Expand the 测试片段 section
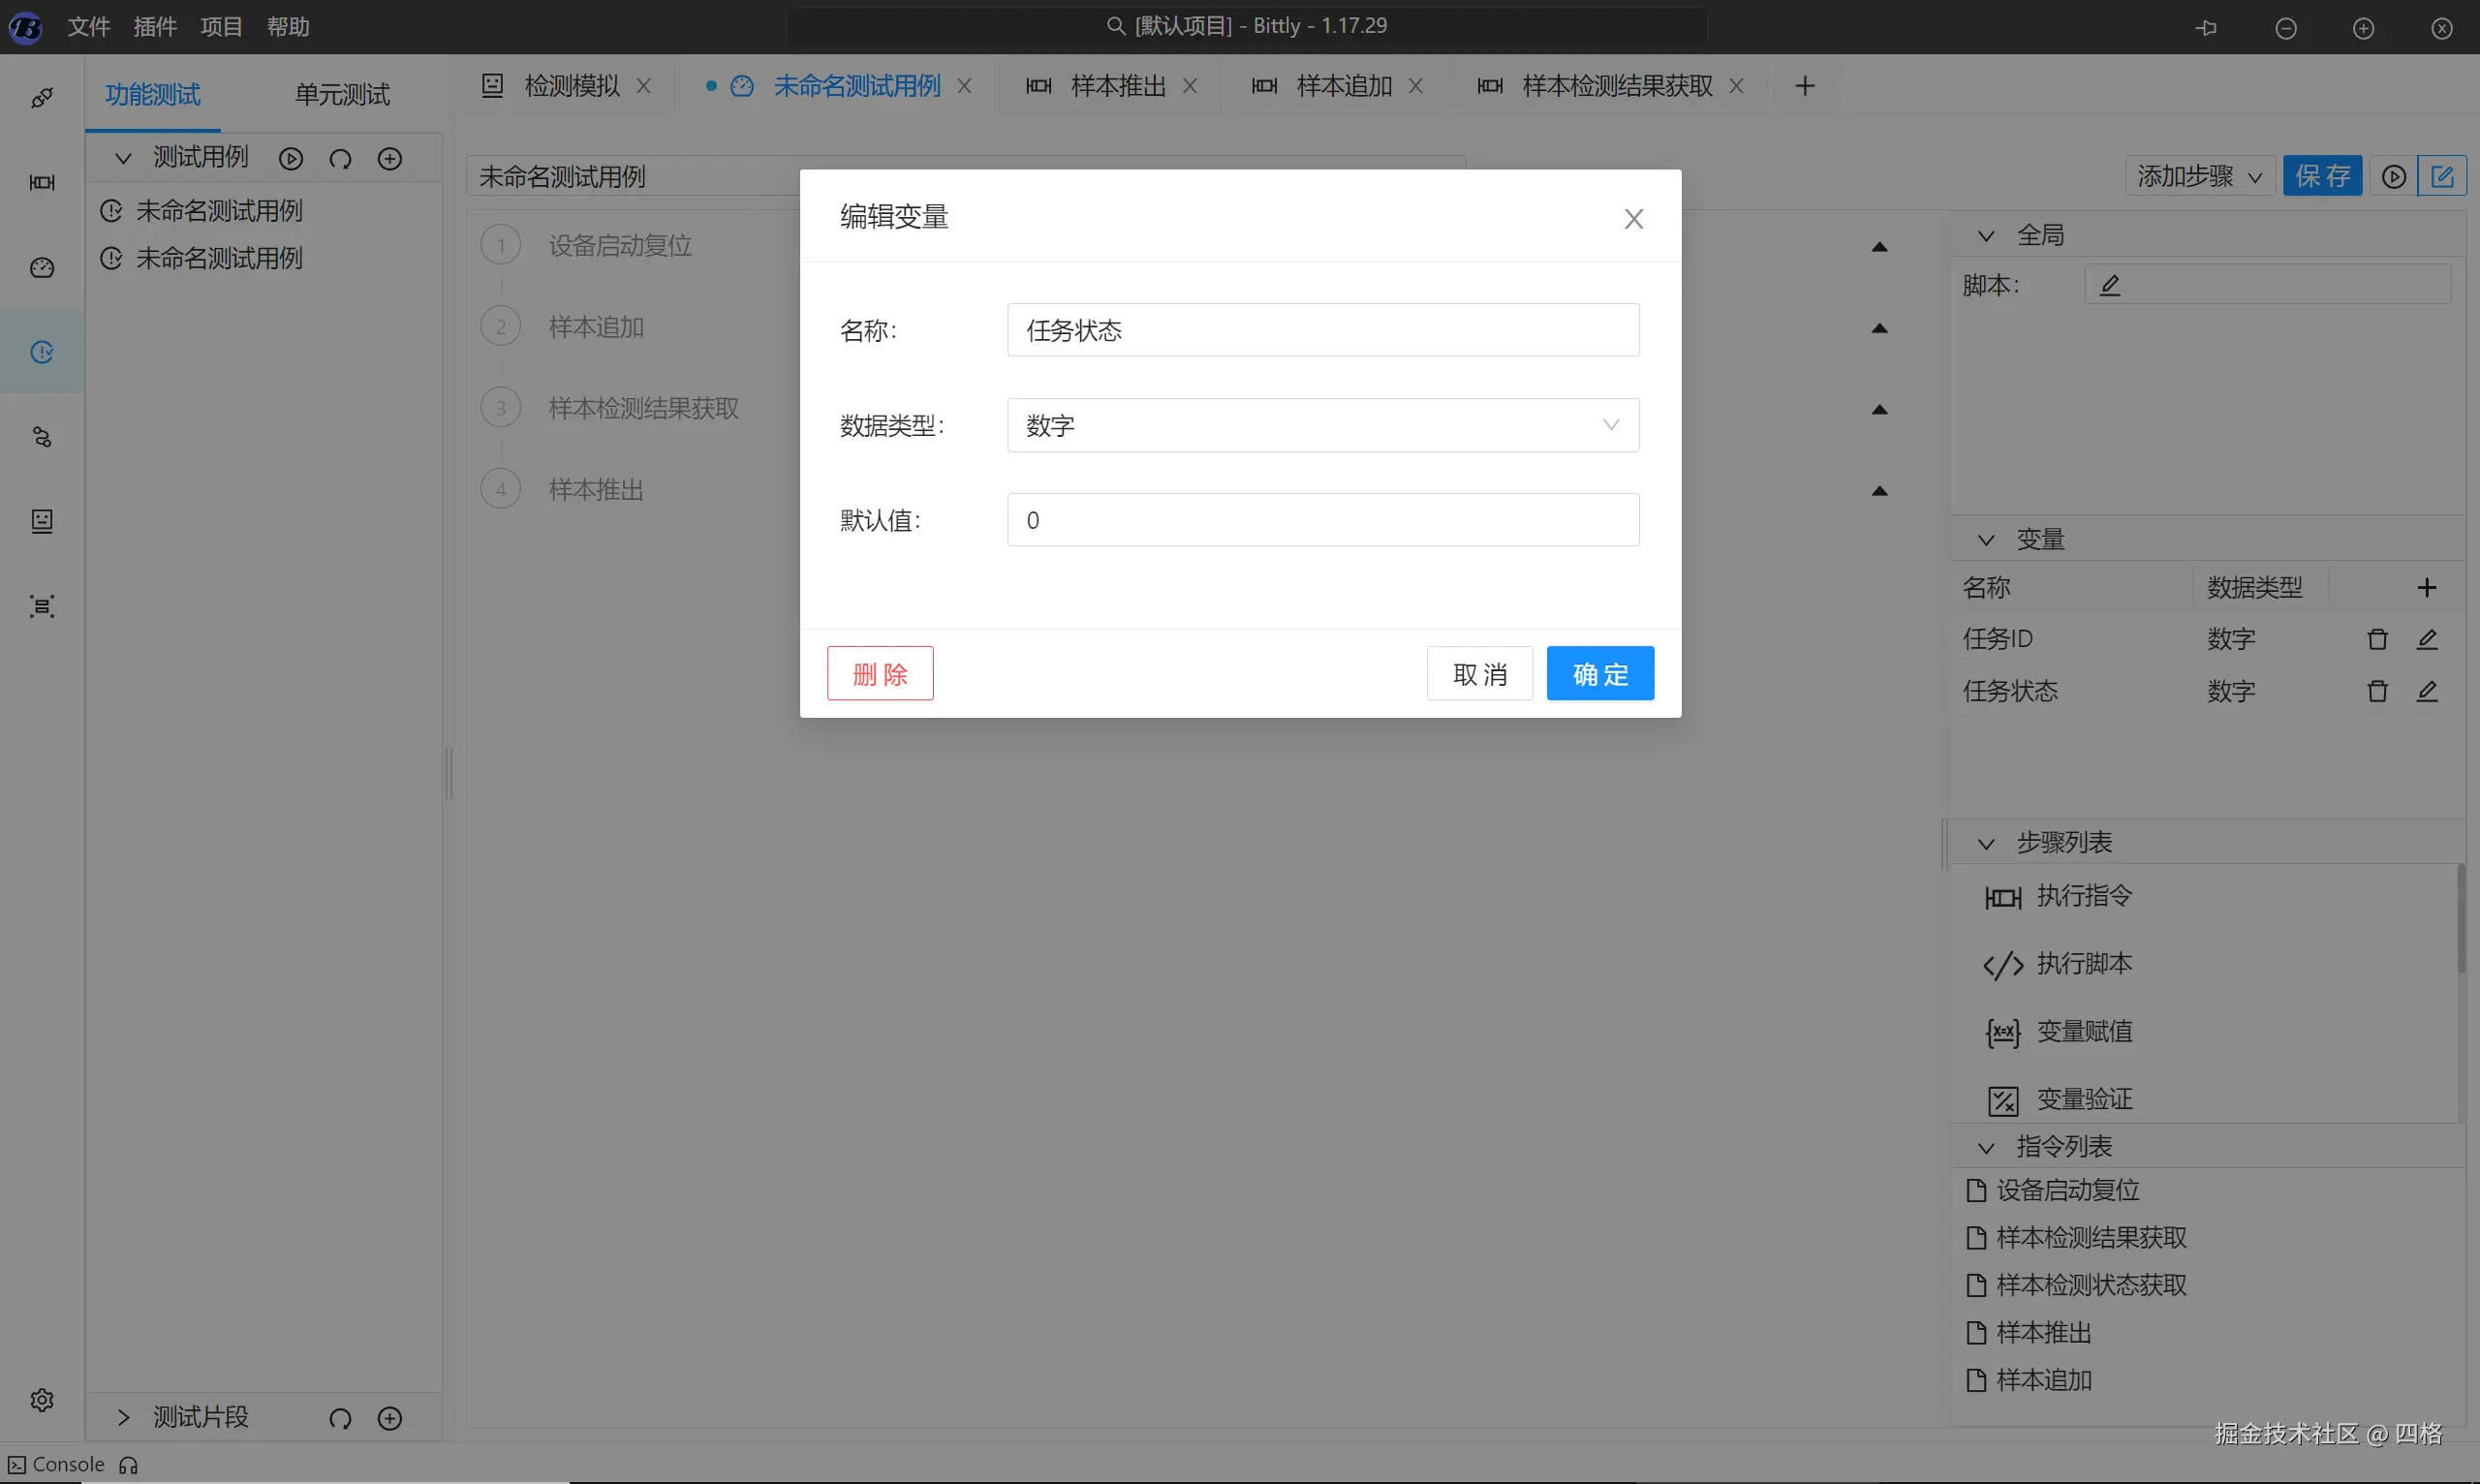 click(x=124, y=1417)
